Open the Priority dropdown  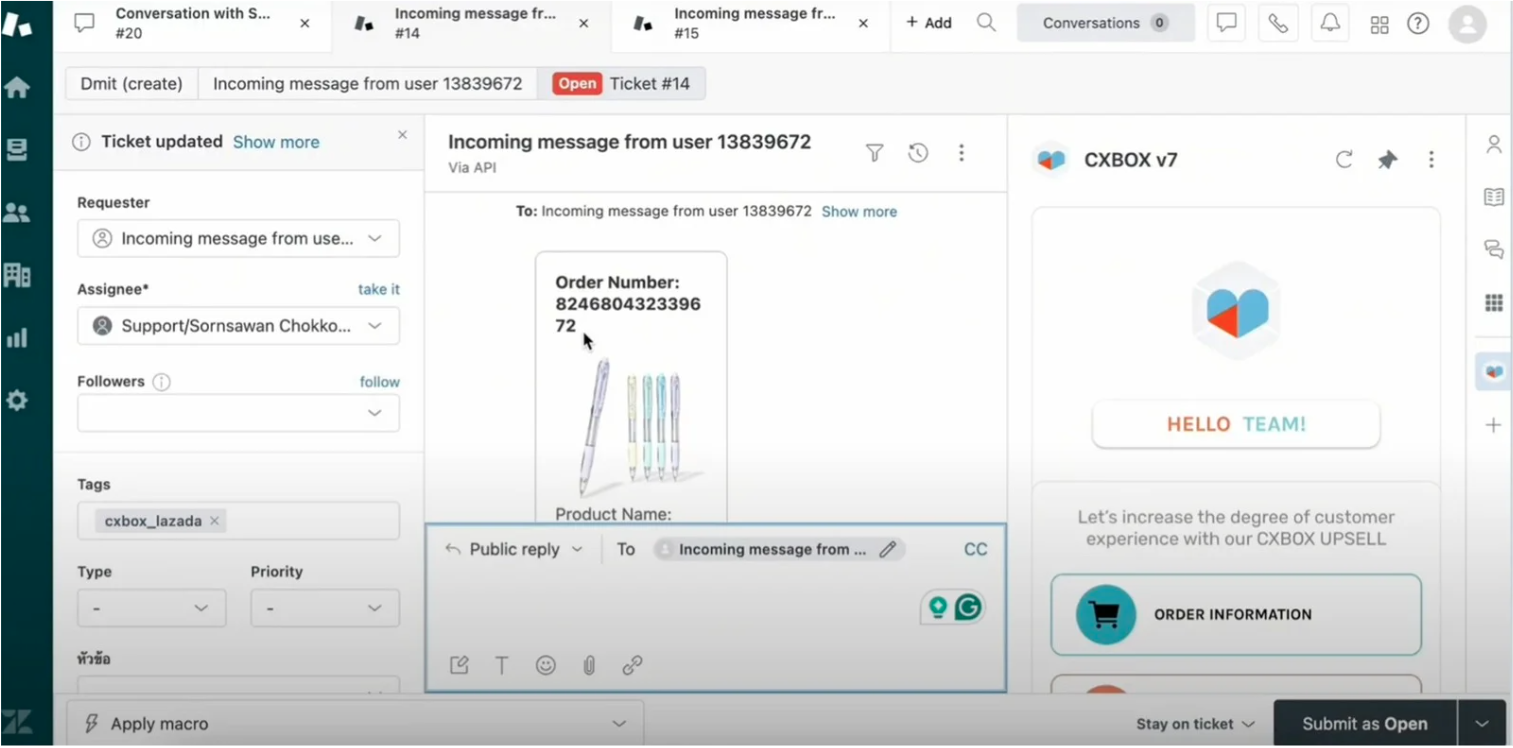point(324,608)
